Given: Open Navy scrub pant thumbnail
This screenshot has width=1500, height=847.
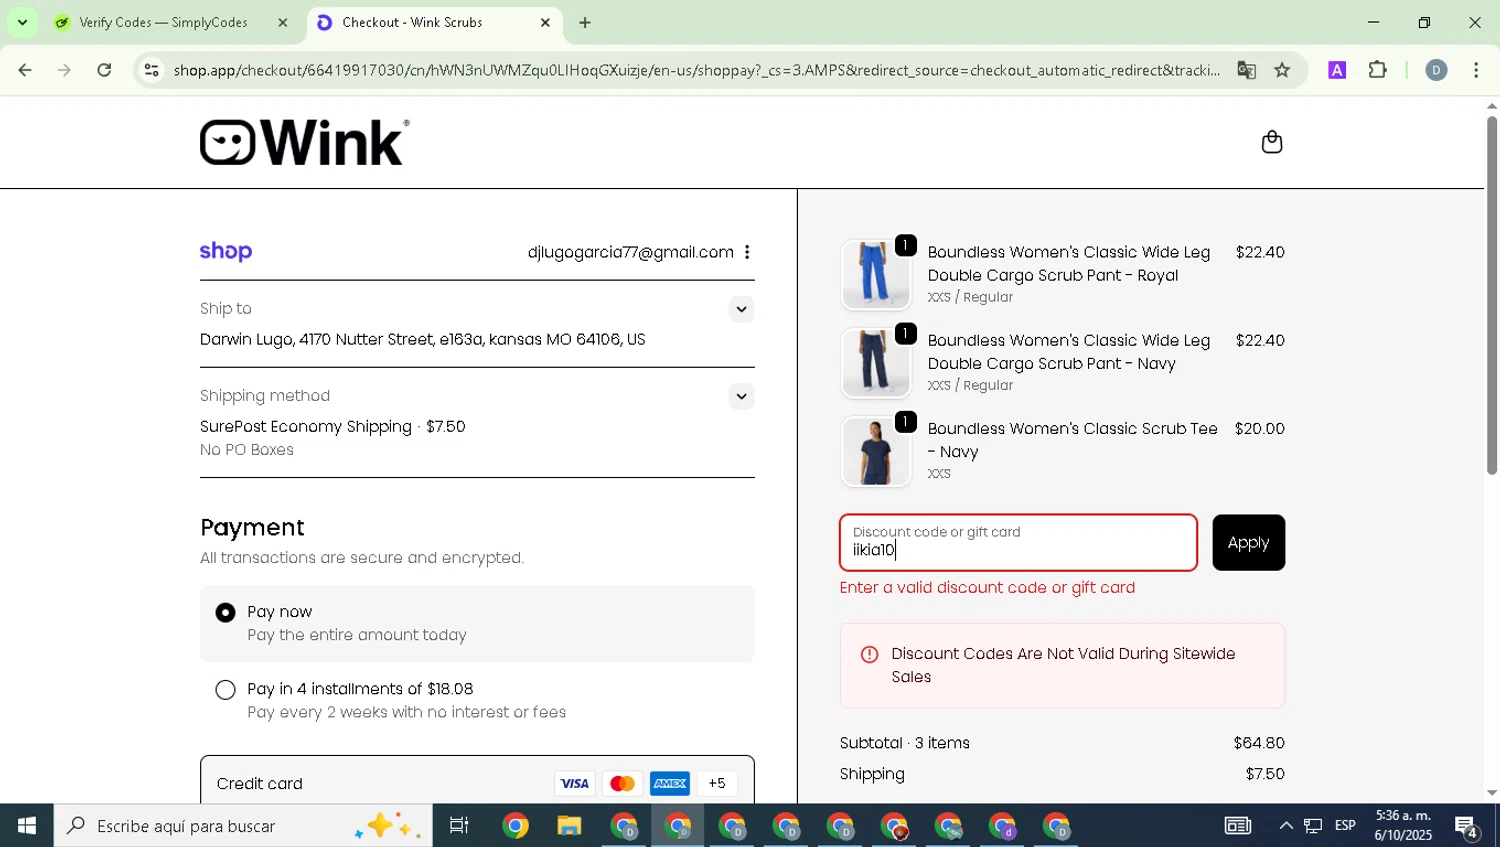Looking at the screenshot, I should pyautogui.click(x=875, y=363).
